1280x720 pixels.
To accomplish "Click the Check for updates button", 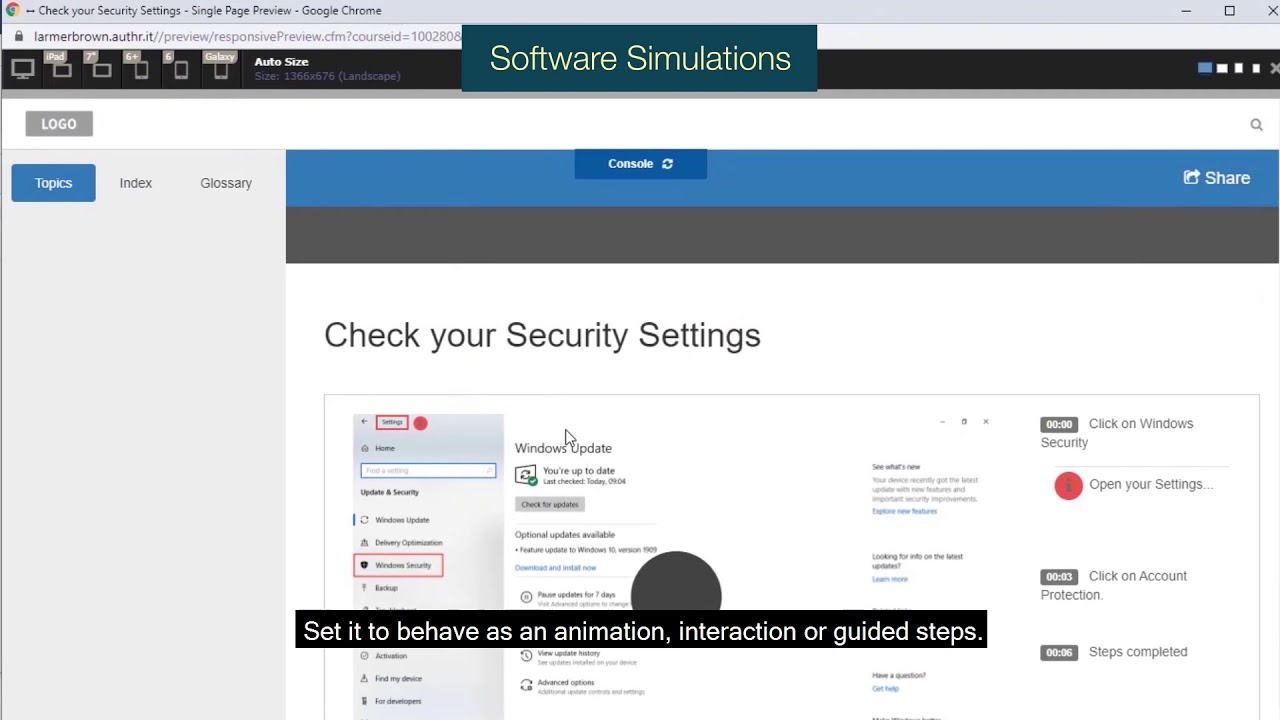I will (550, 504).
